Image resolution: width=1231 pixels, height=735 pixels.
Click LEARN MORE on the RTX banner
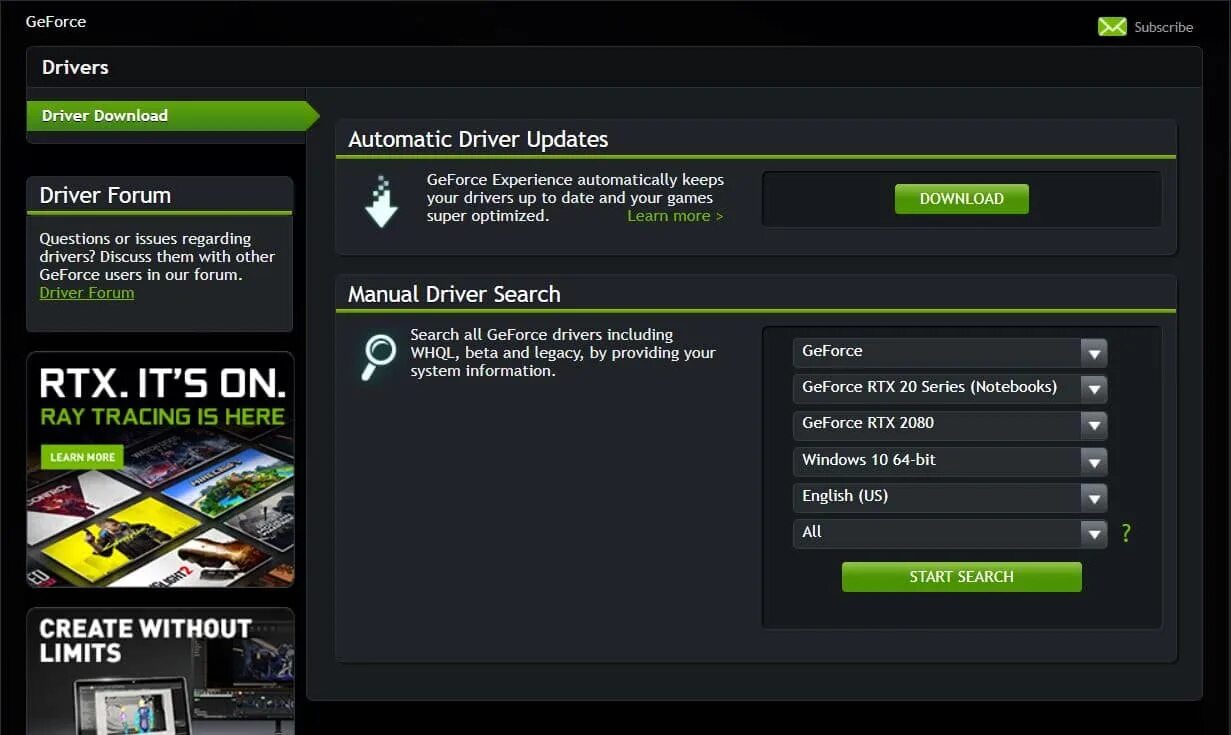point(82,457)
